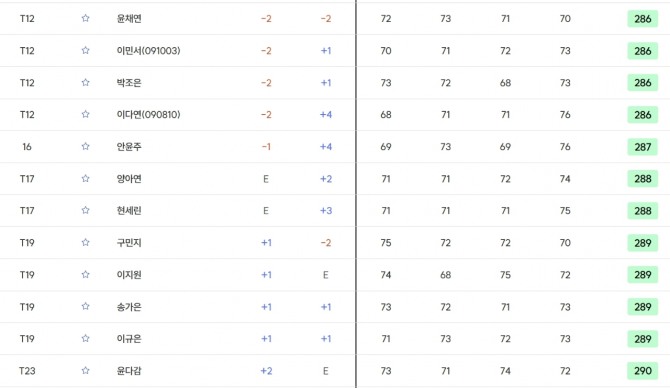Click total score 287 badge
The height and width of the screenshot is (388, 670).
tap(643, 147)
